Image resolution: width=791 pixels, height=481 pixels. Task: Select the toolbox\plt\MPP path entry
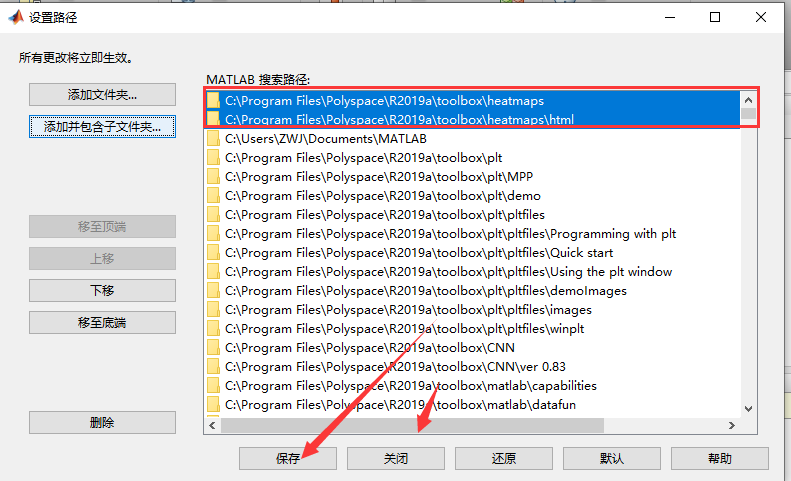click(472, 177)
